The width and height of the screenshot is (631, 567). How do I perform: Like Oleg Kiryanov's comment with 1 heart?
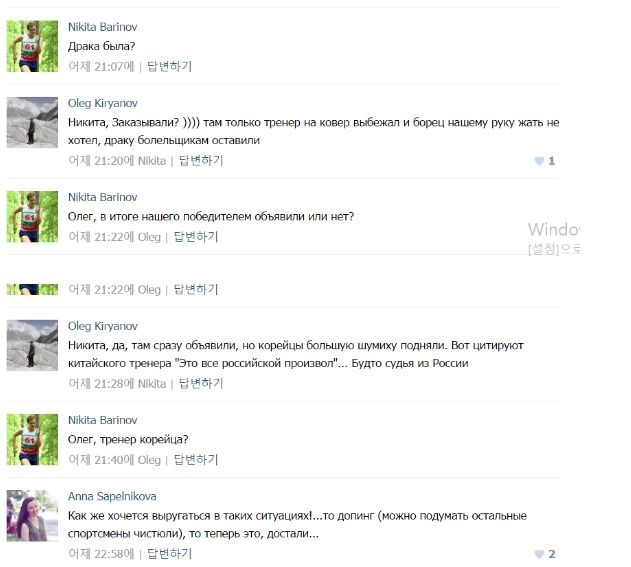(539, 161)
